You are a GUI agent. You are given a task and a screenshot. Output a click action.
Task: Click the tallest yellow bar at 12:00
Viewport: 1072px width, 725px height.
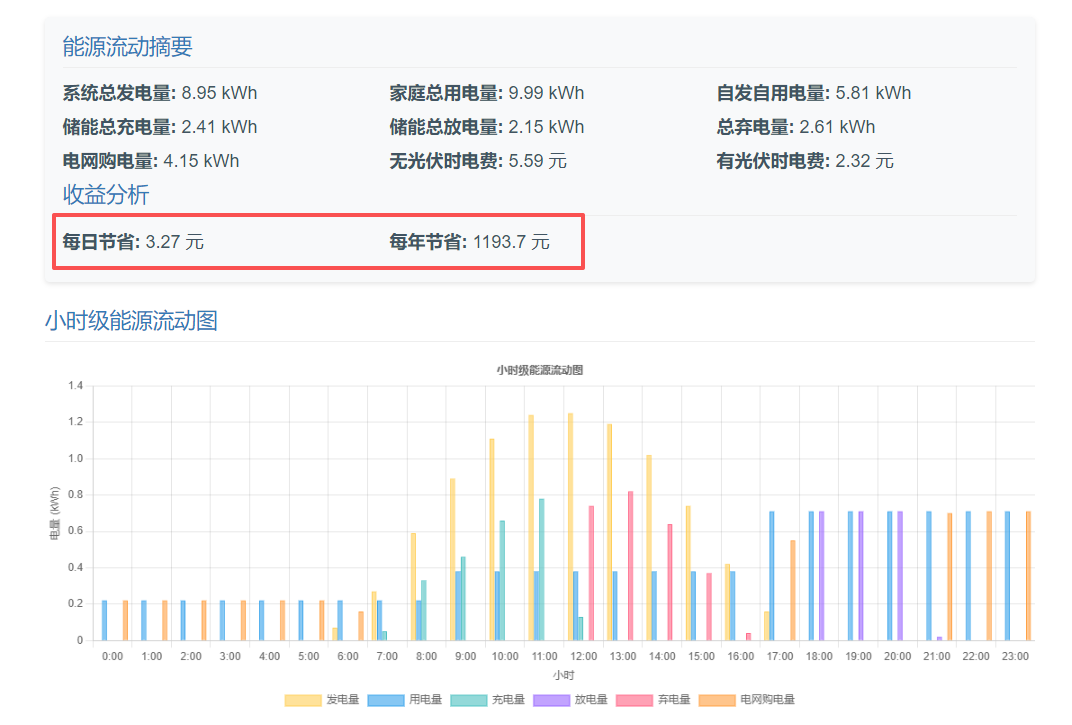pos(570,526)
